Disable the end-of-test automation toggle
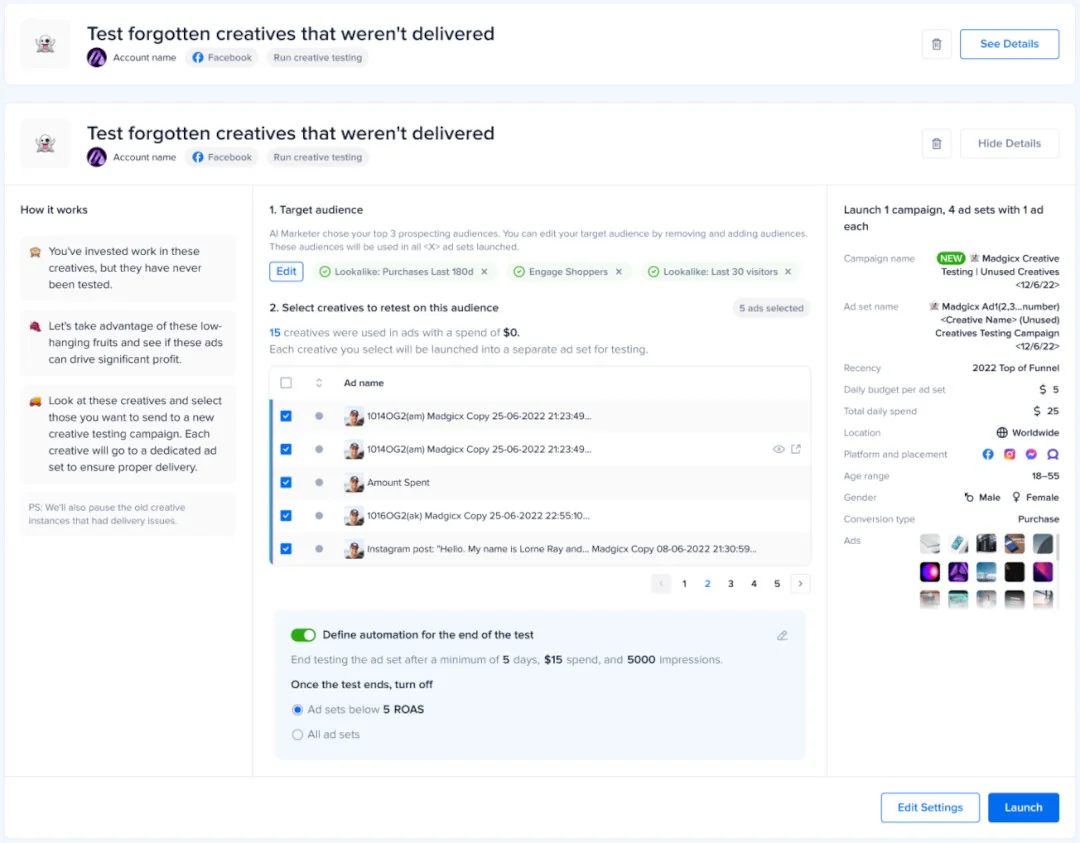 coord(303,635)
